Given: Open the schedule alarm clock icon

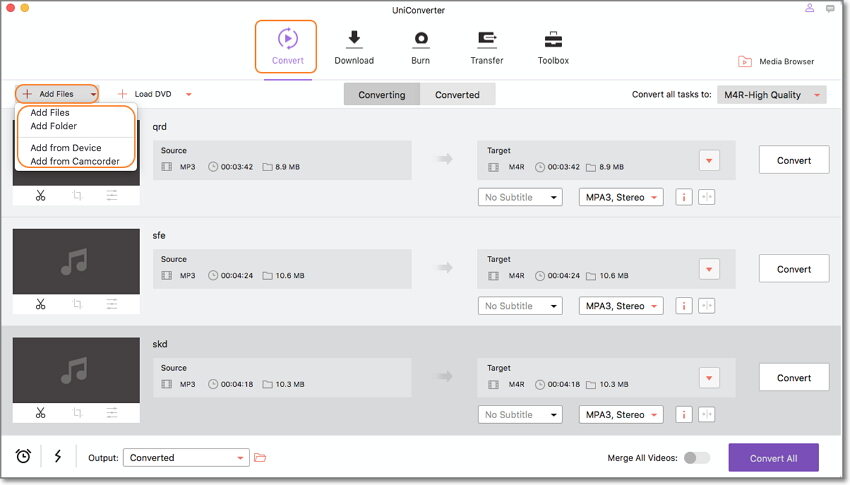Looking at the screenshot, I should click(23, 456).
